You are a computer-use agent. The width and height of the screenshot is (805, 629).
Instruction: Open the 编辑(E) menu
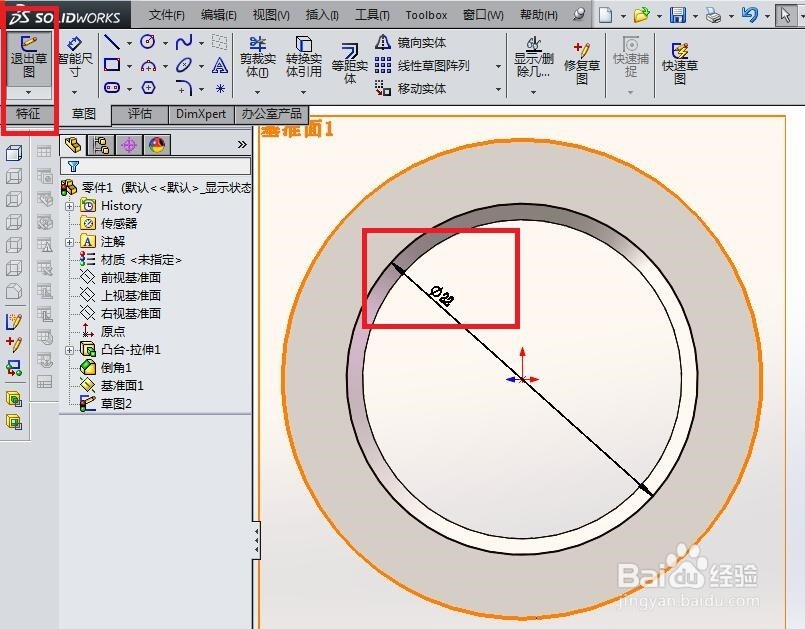[x=219, y=15]
